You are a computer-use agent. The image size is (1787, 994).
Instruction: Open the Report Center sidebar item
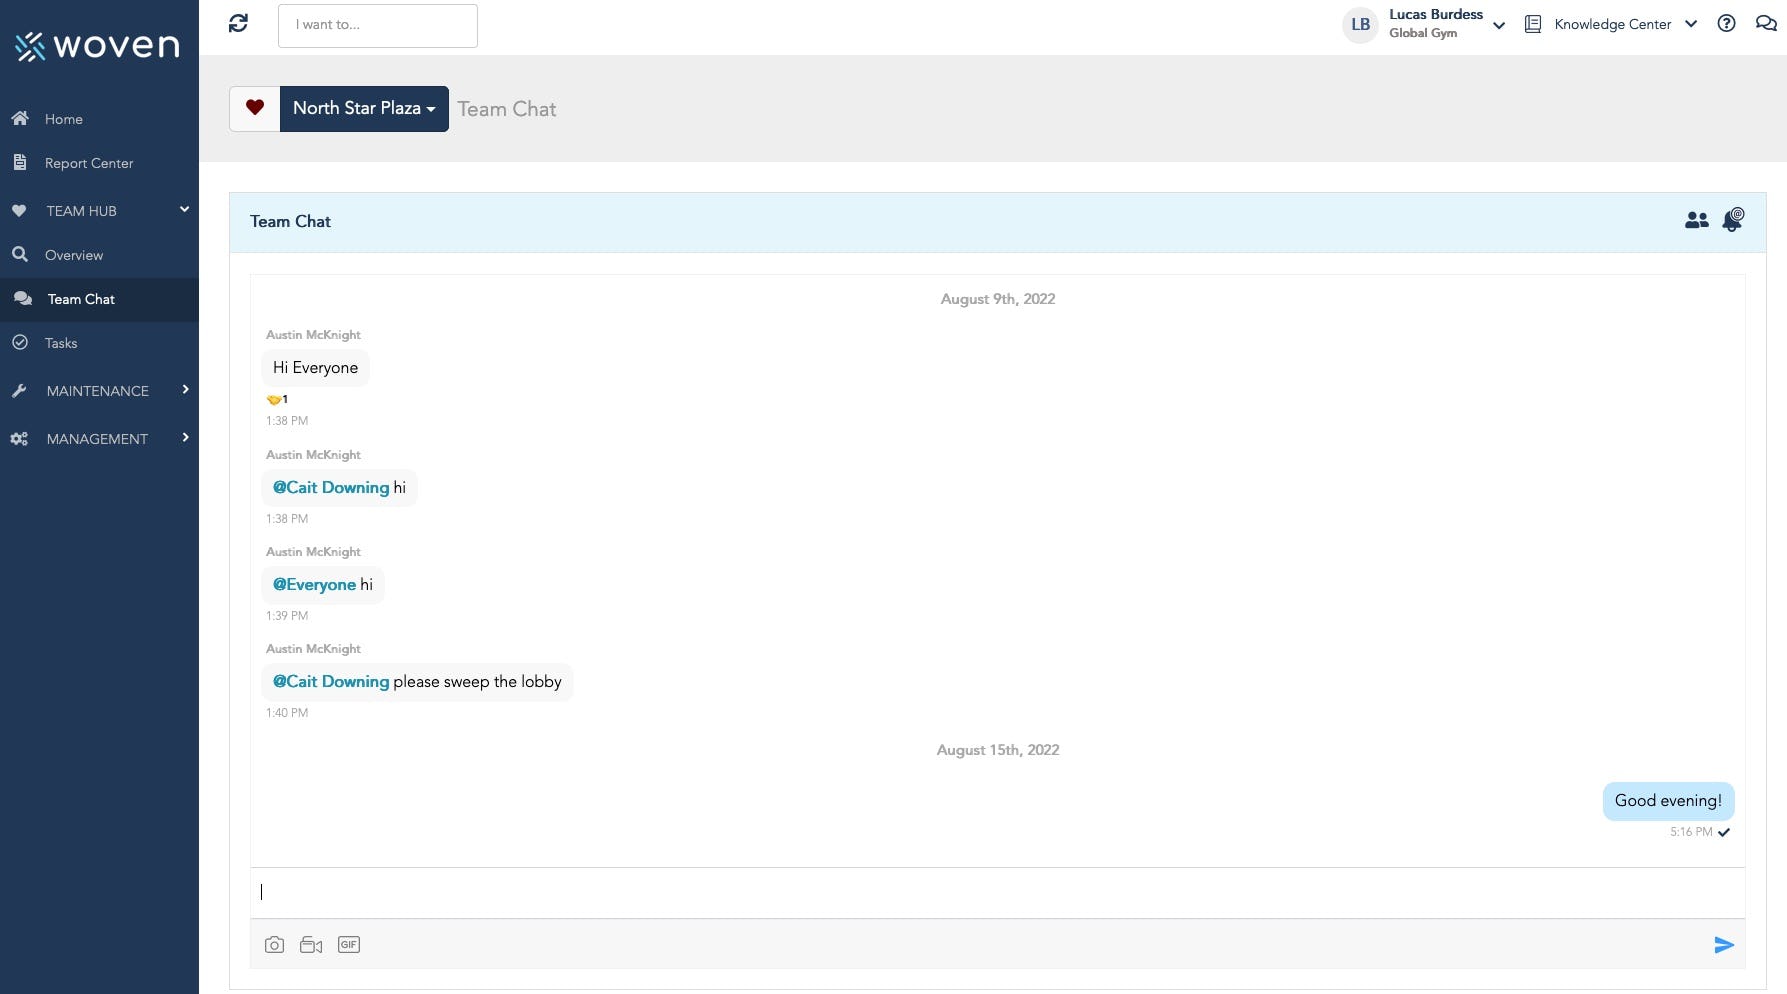(88, 163)
